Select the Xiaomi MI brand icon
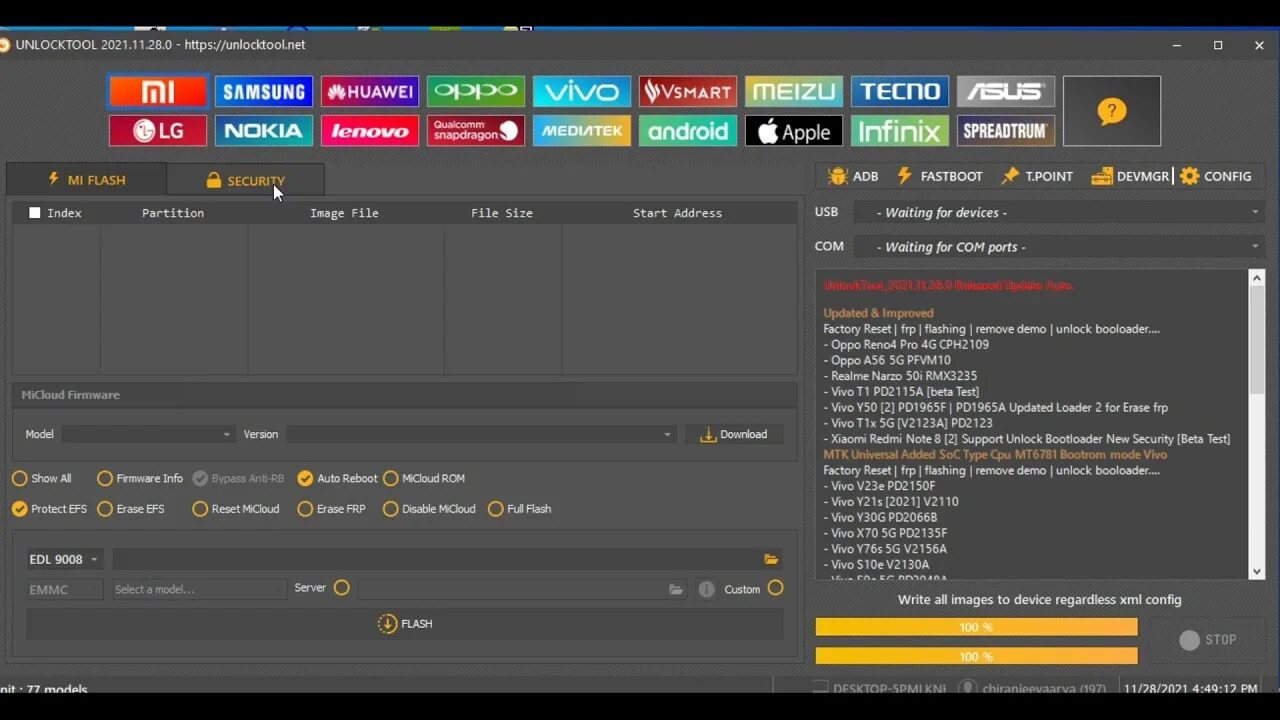This screenshot has height=720, width=1280. (x=158, y=92)
